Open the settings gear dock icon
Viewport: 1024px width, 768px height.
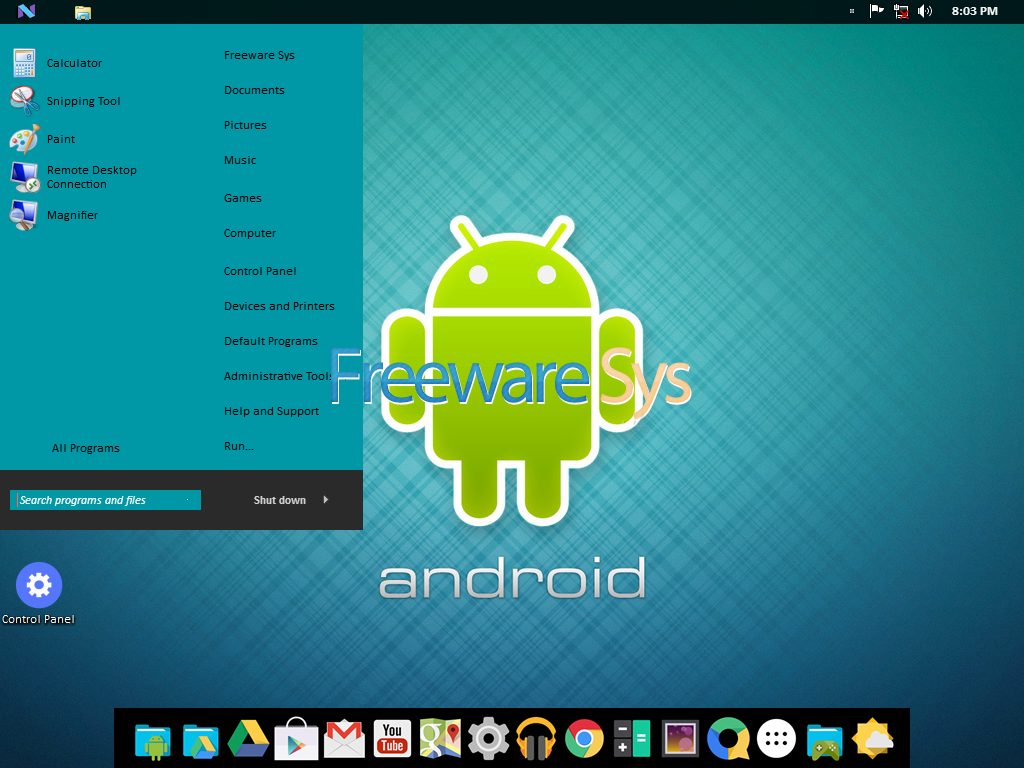coord(488,739)
